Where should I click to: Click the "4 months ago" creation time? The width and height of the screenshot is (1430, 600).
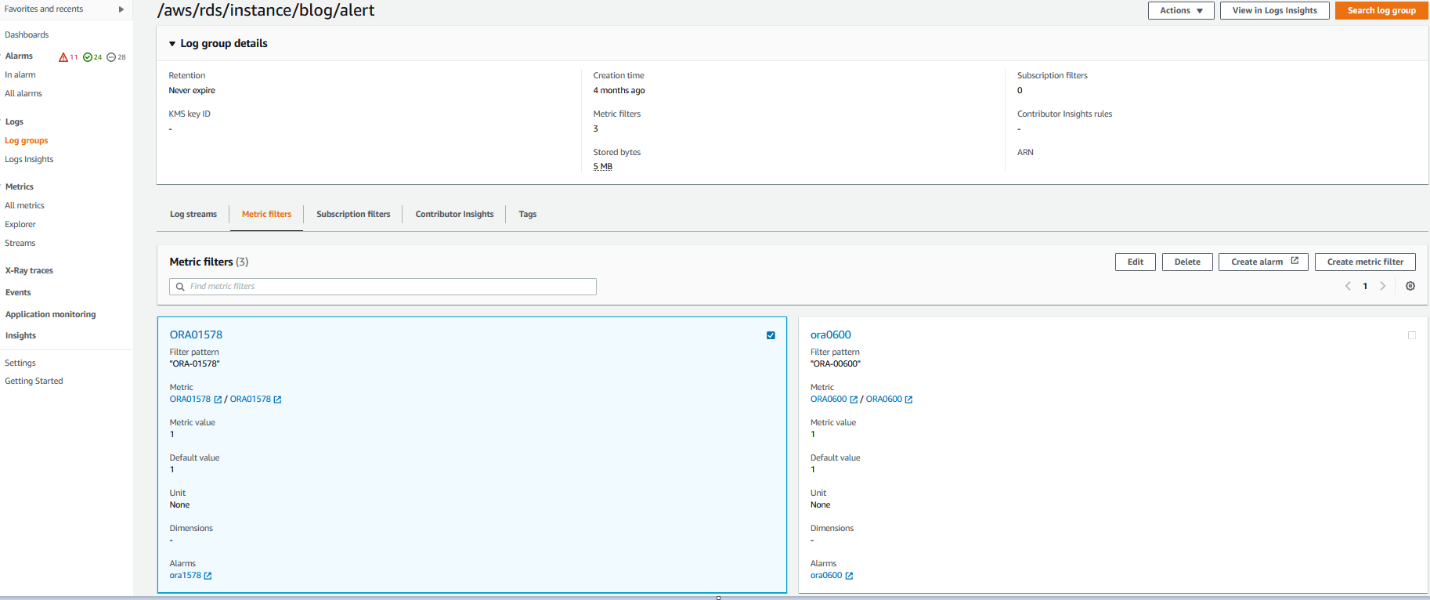click(619, 91)
